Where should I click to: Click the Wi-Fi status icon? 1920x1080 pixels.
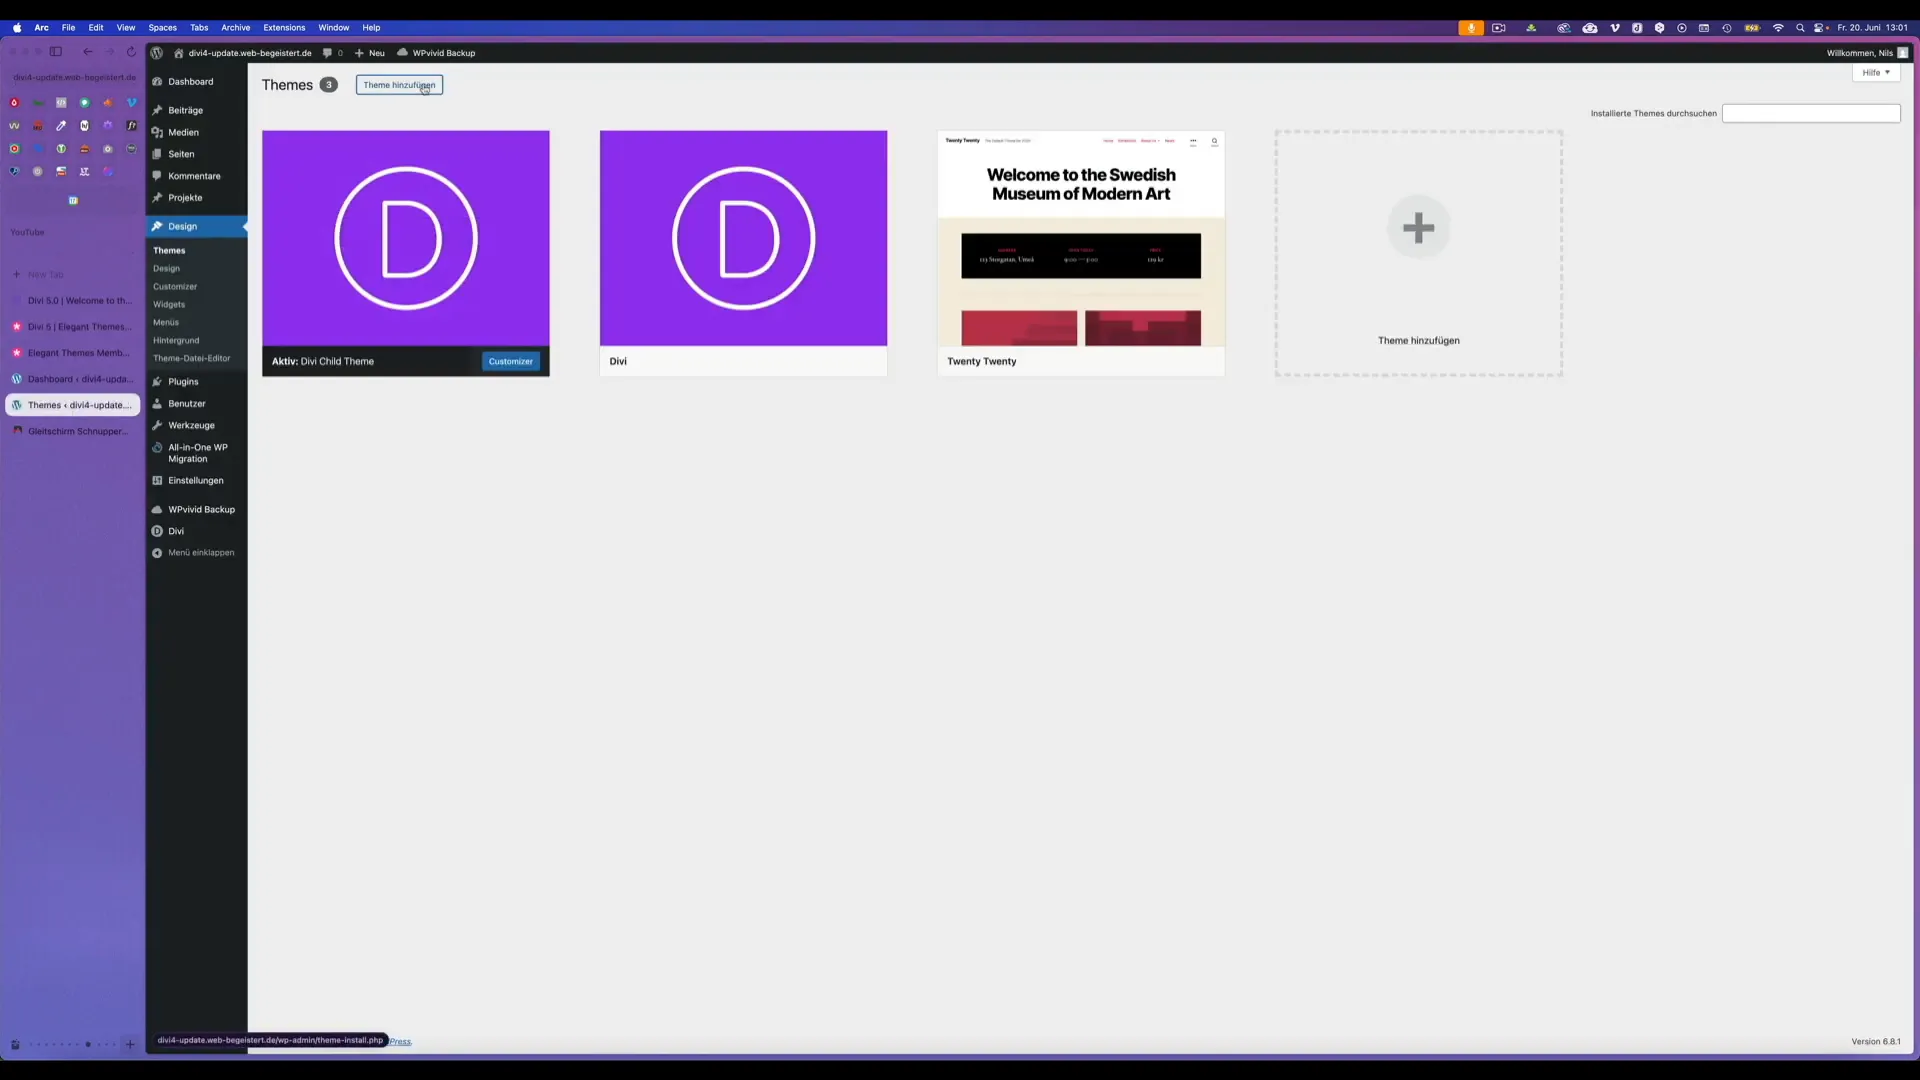coord(1778,28)
